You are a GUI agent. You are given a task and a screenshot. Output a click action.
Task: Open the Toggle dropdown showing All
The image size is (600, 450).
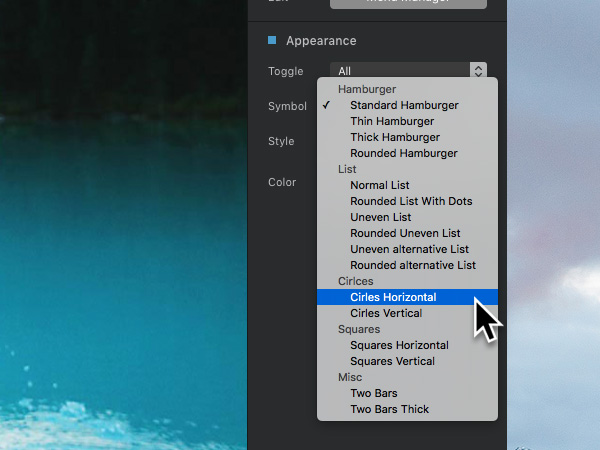pos(408,70)
